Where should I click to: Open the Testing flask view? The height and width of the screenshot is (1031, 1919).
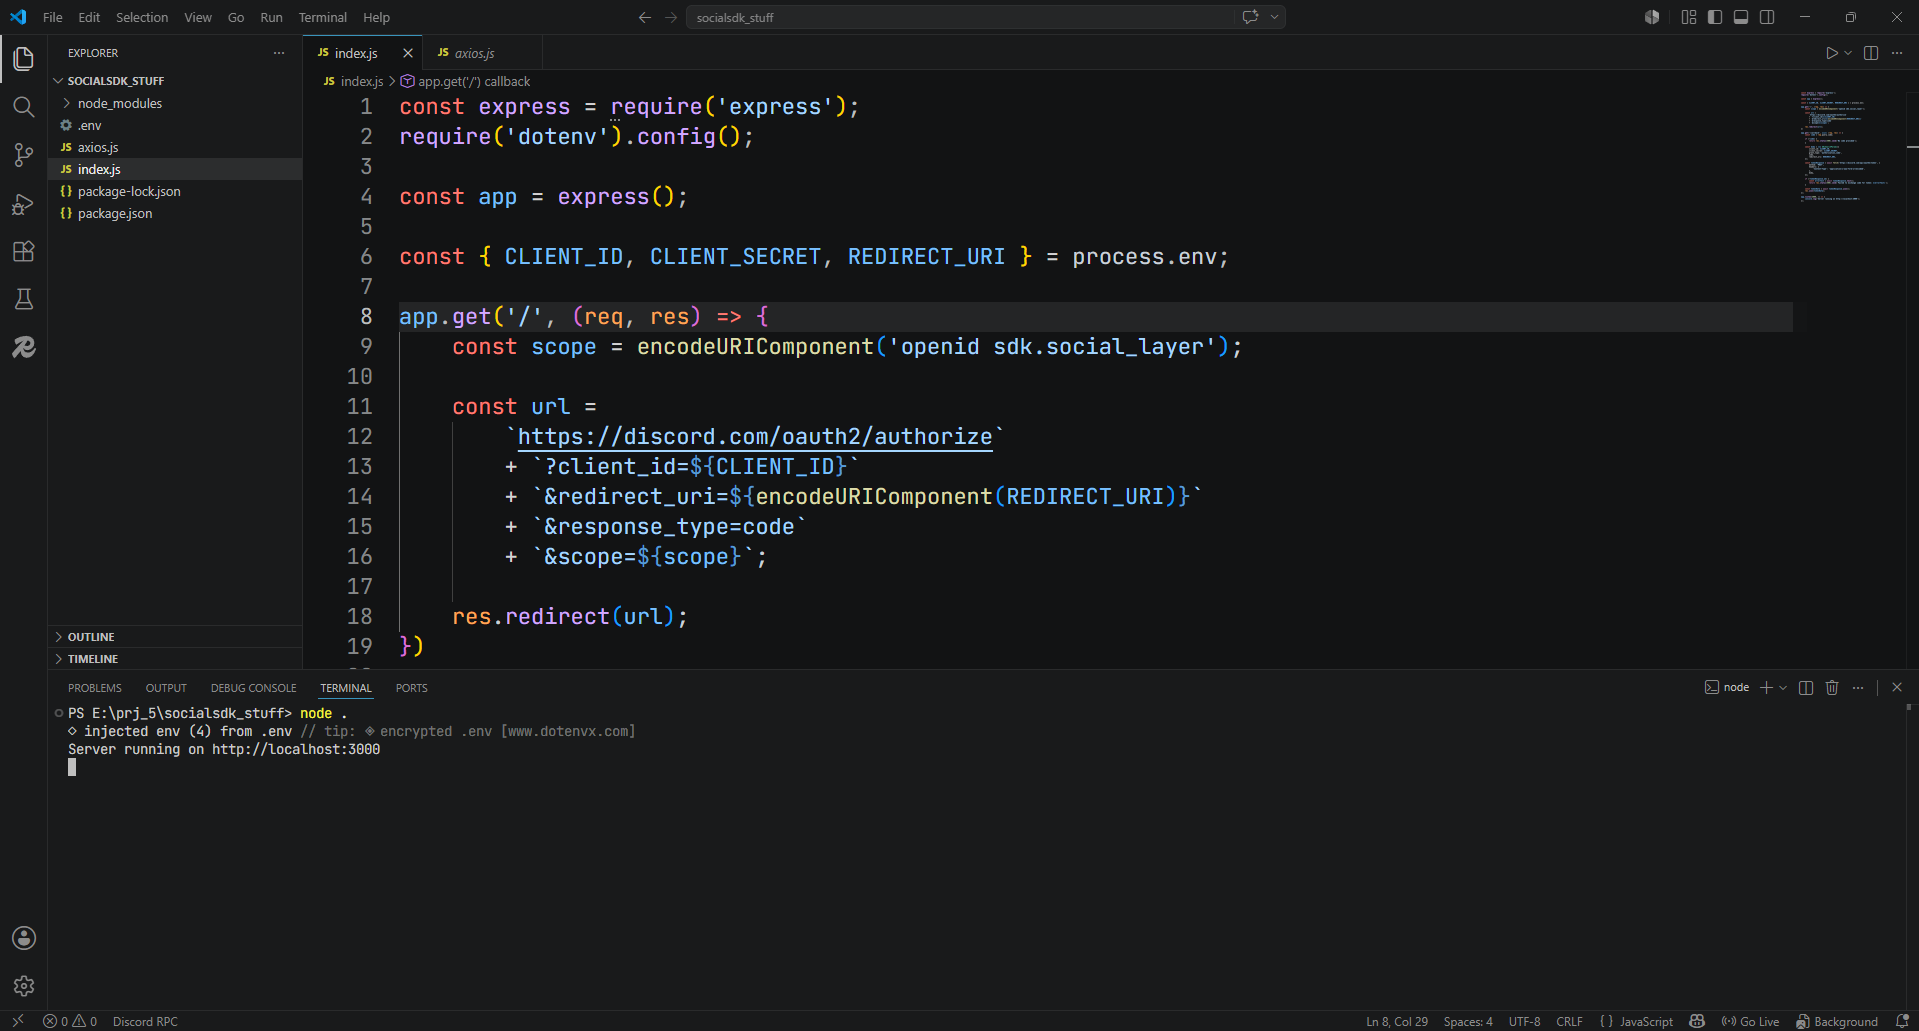coord(24,299)
